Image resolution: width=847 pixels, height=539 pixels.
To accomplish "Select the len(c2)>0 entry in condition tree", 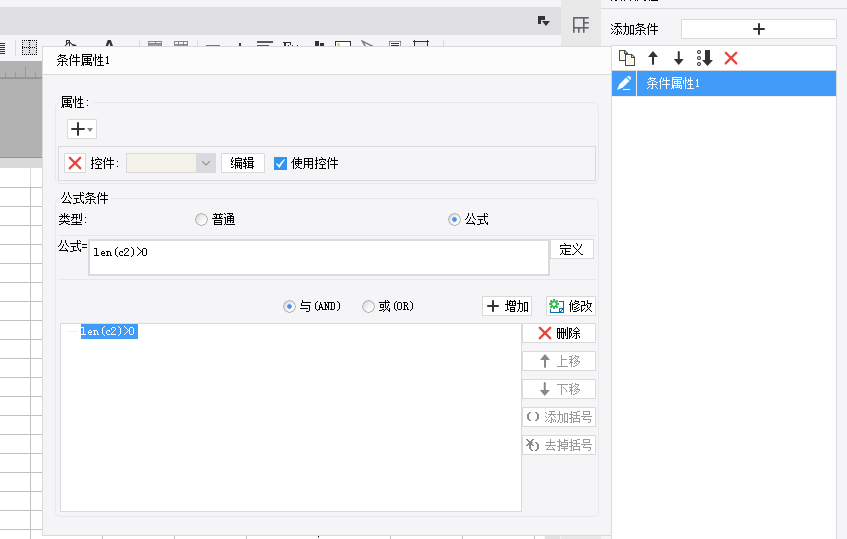I will point(109,331).
